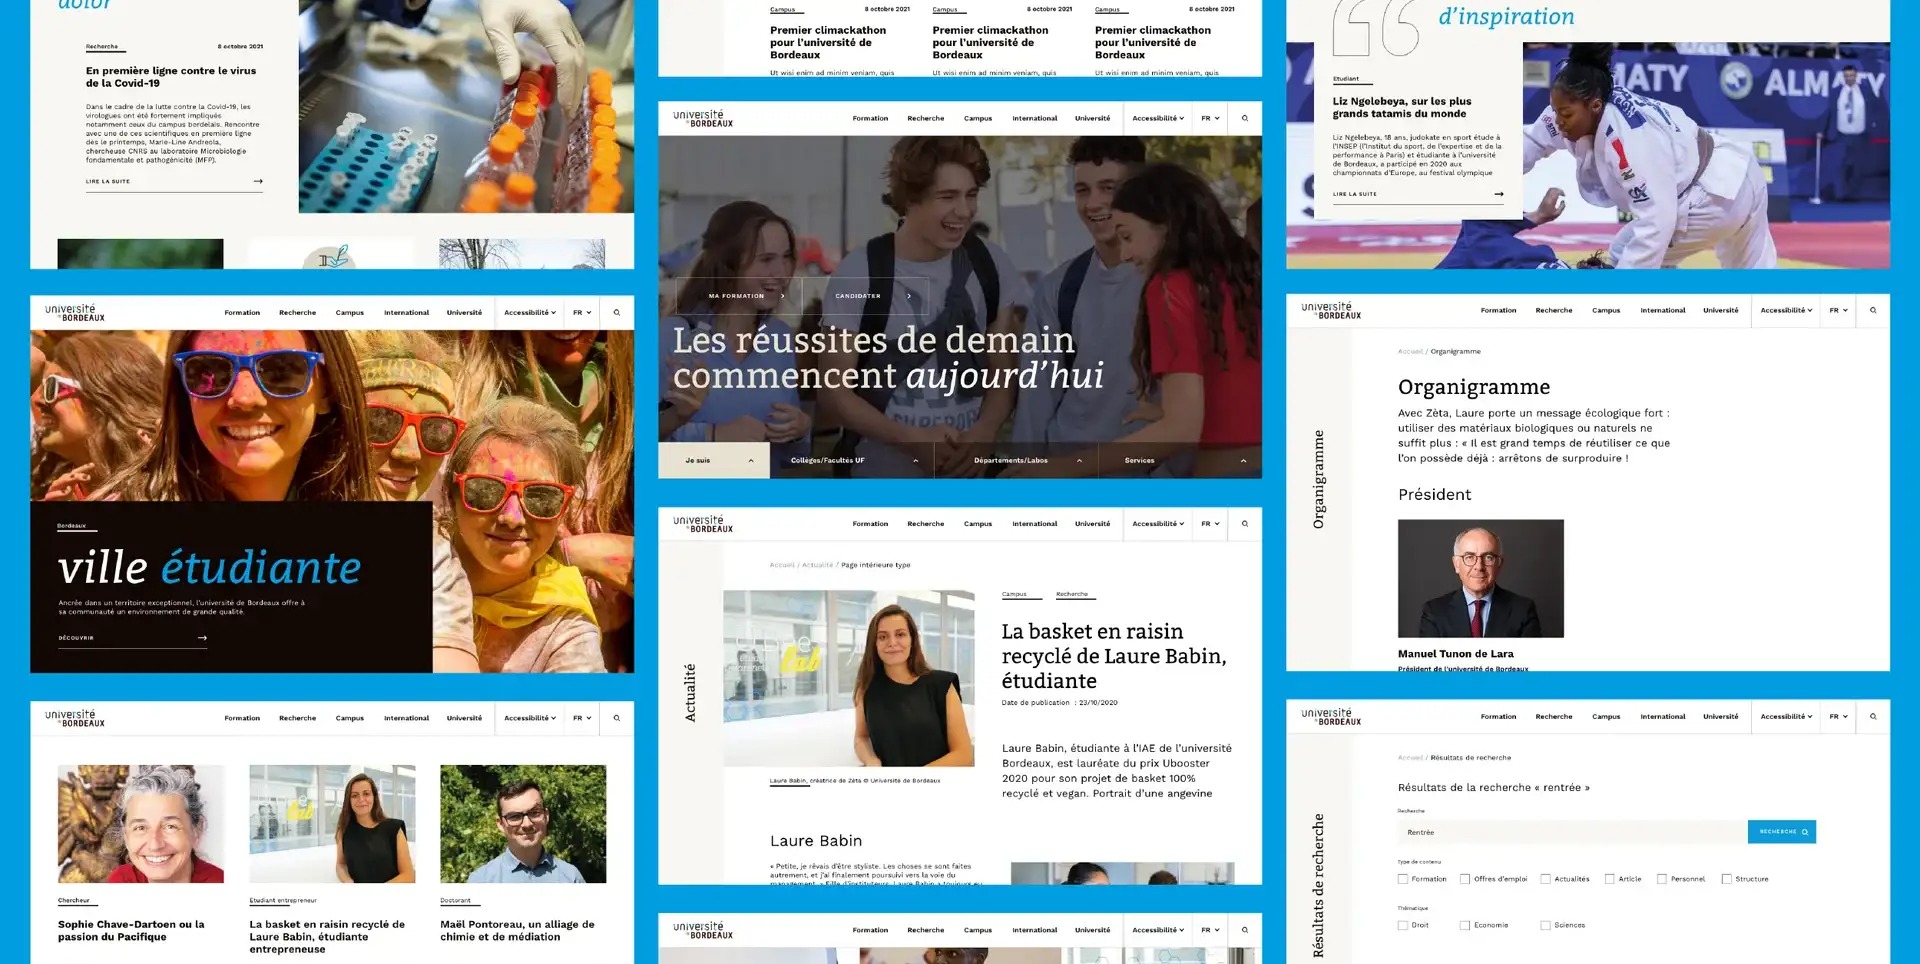Click Bordeaux logo on Laure Babin article page

pyautogui.click(x=703, y=524)
